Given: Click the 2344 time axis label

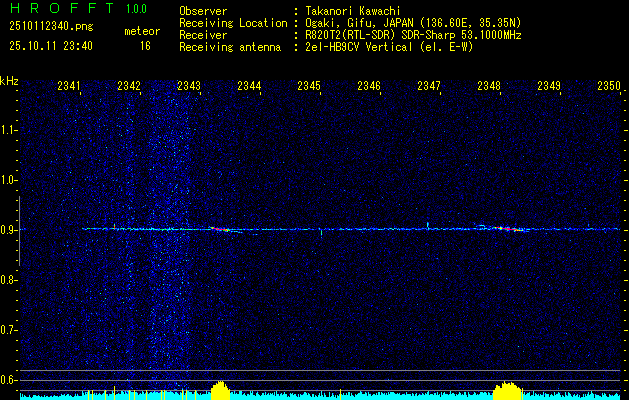Looking at the screenshot, I should (x=249, y=86).
